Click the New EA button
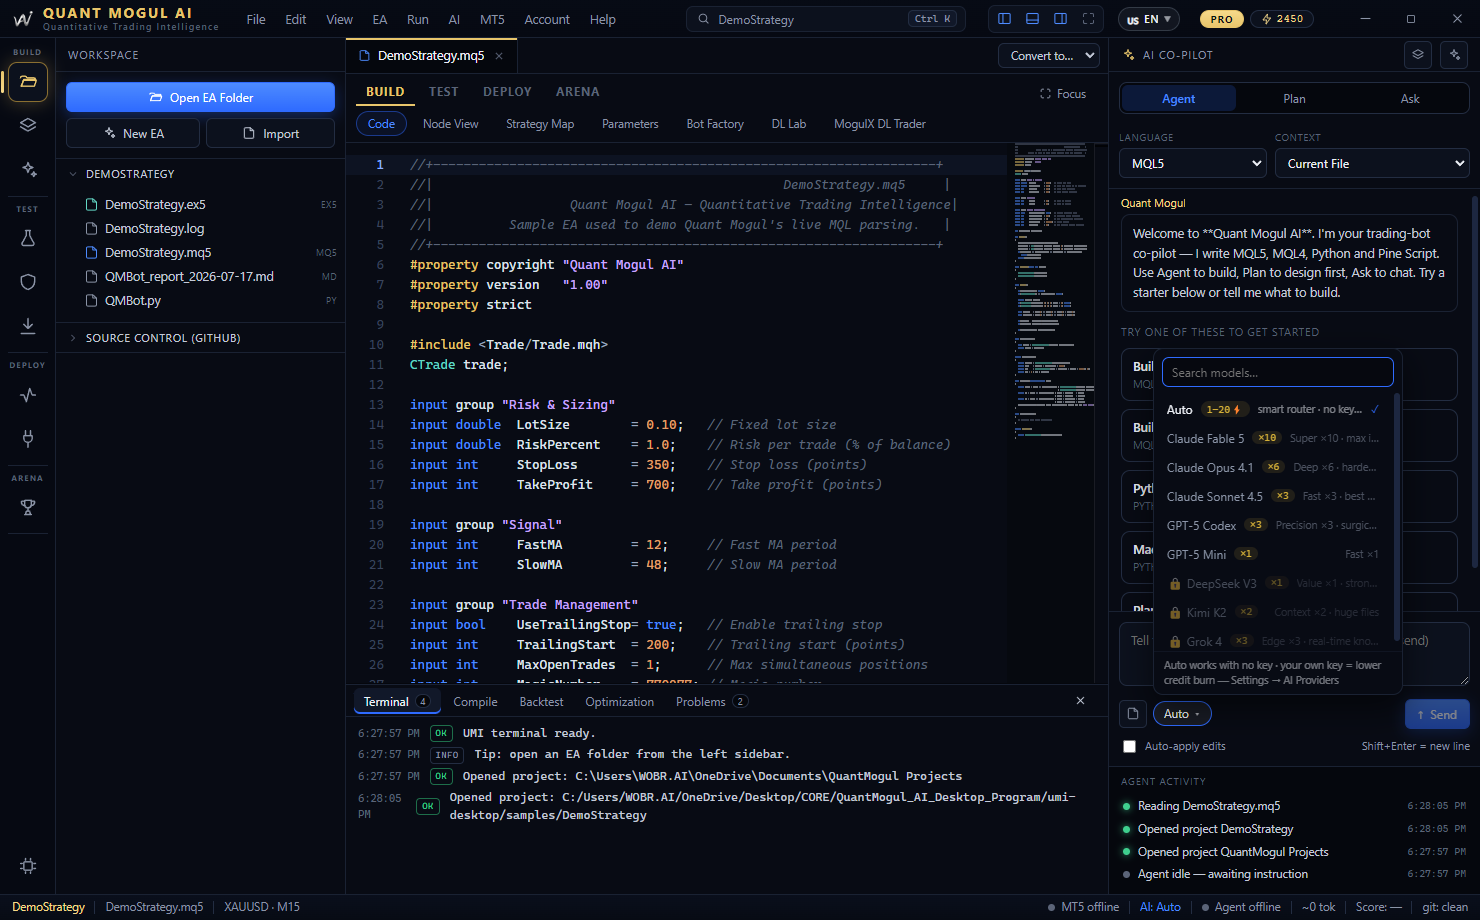The image size is (1480, 920). pos(133,133)
